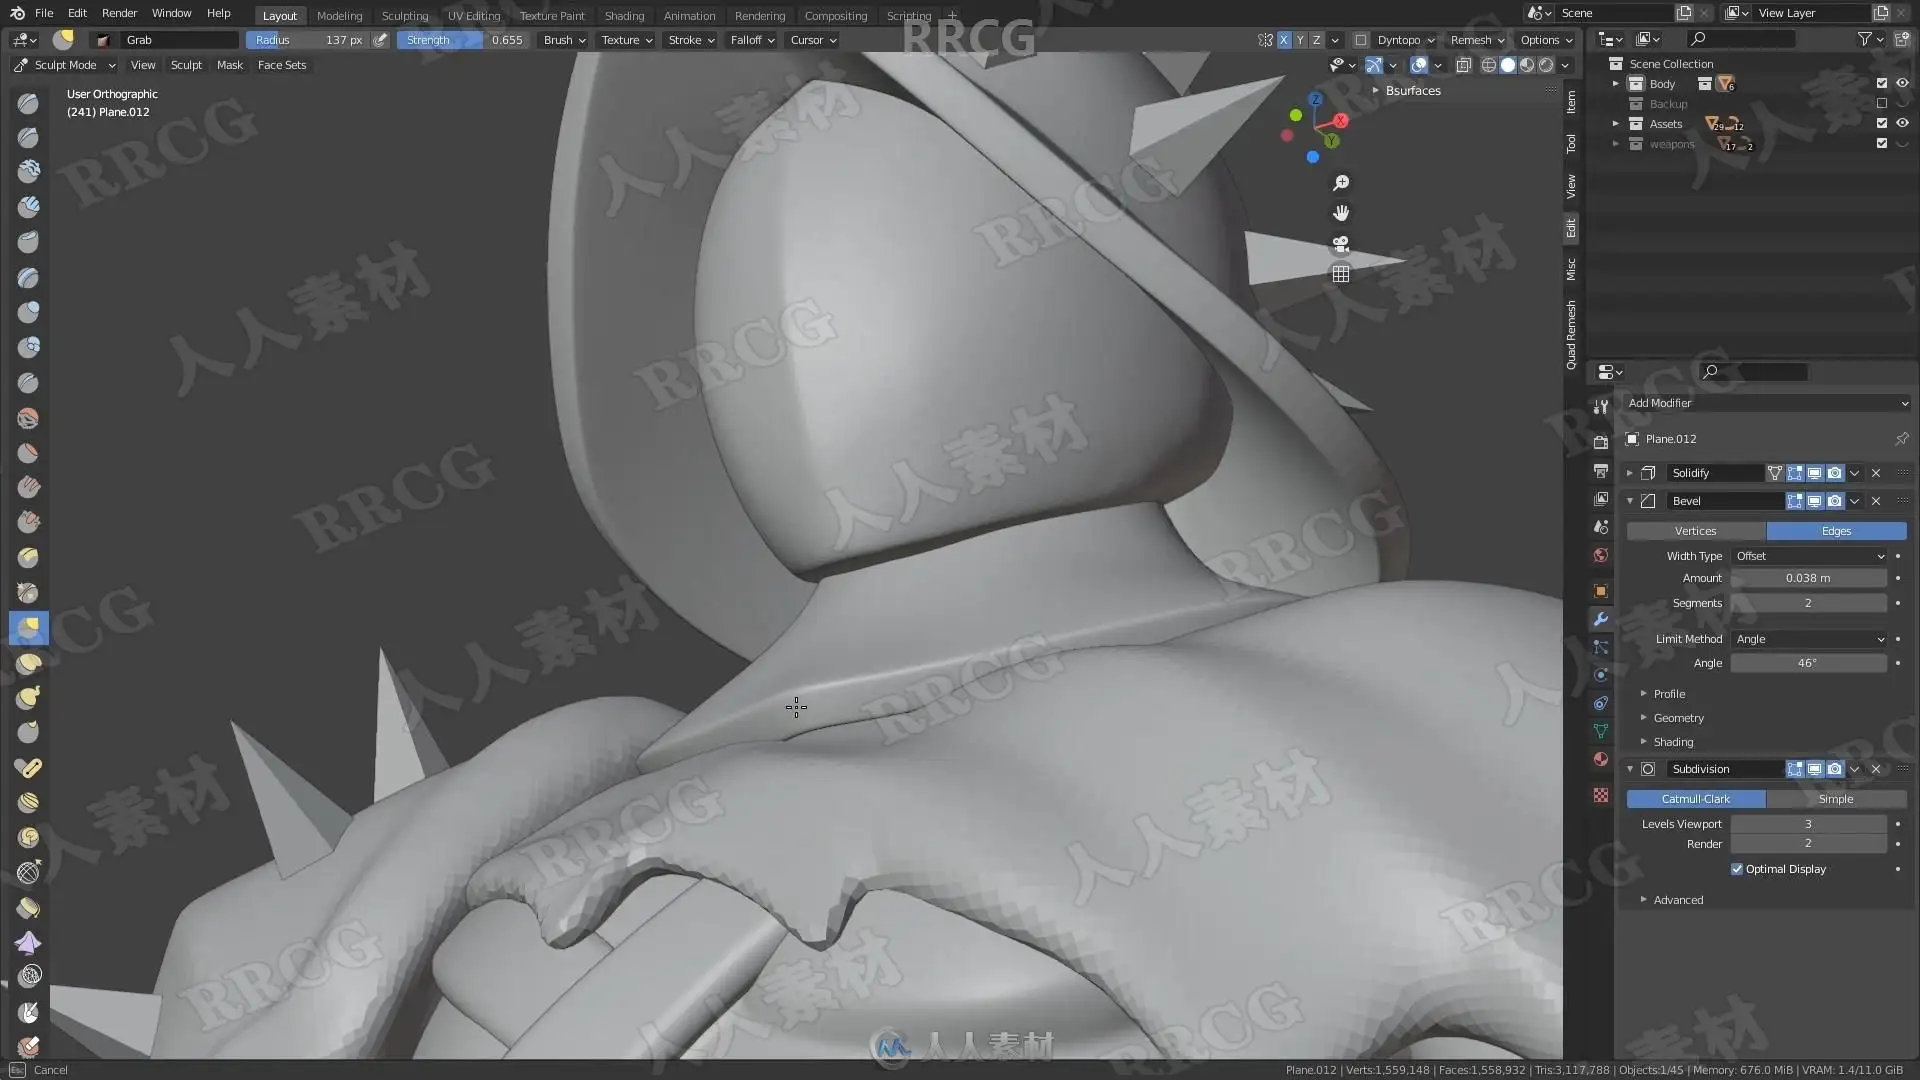Open the Add Modifier dropdown
This screenshot has height=1080, width=1920.
[1767, 403]
